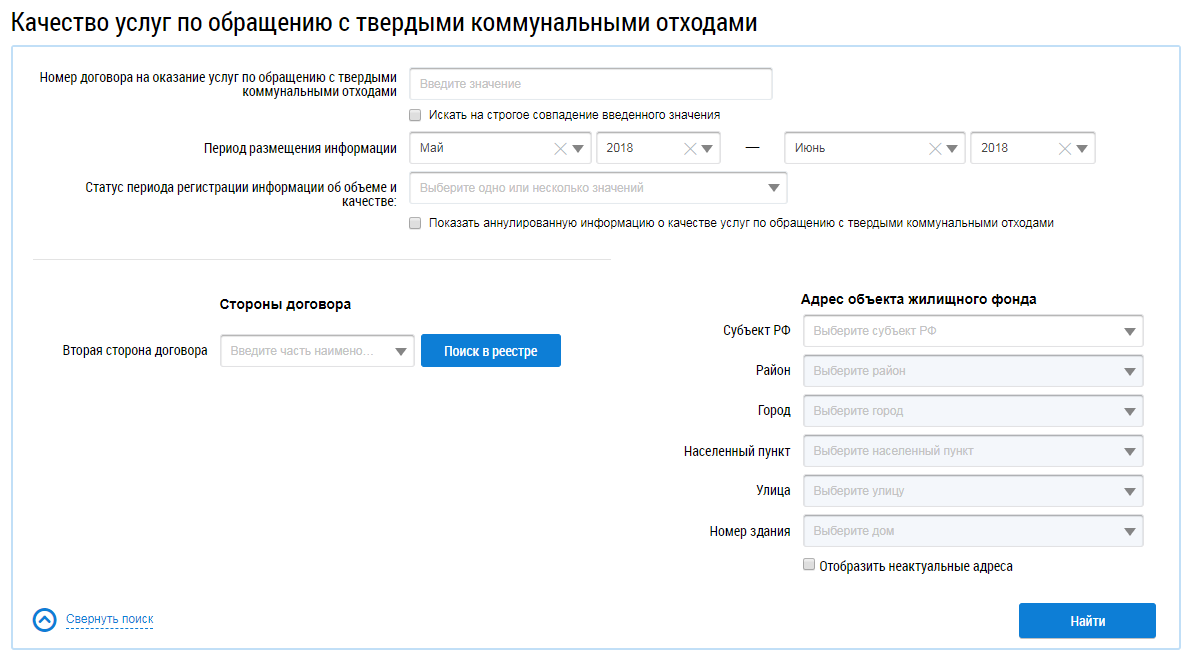
Task: Clear the start year 2018 value
Action: pos(690,149)
